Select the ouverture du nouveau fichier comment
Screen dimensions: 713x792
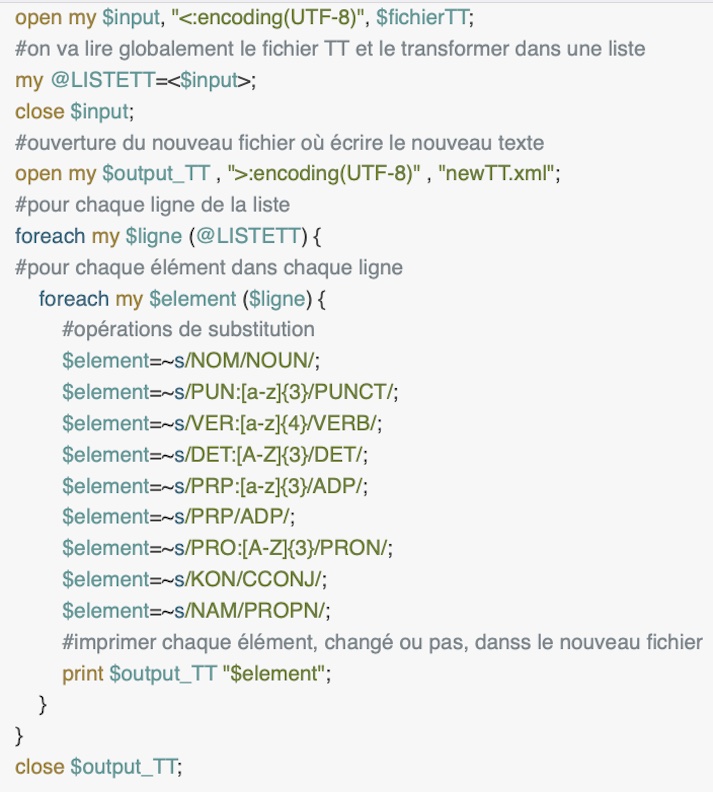click(x=280, y=143)
